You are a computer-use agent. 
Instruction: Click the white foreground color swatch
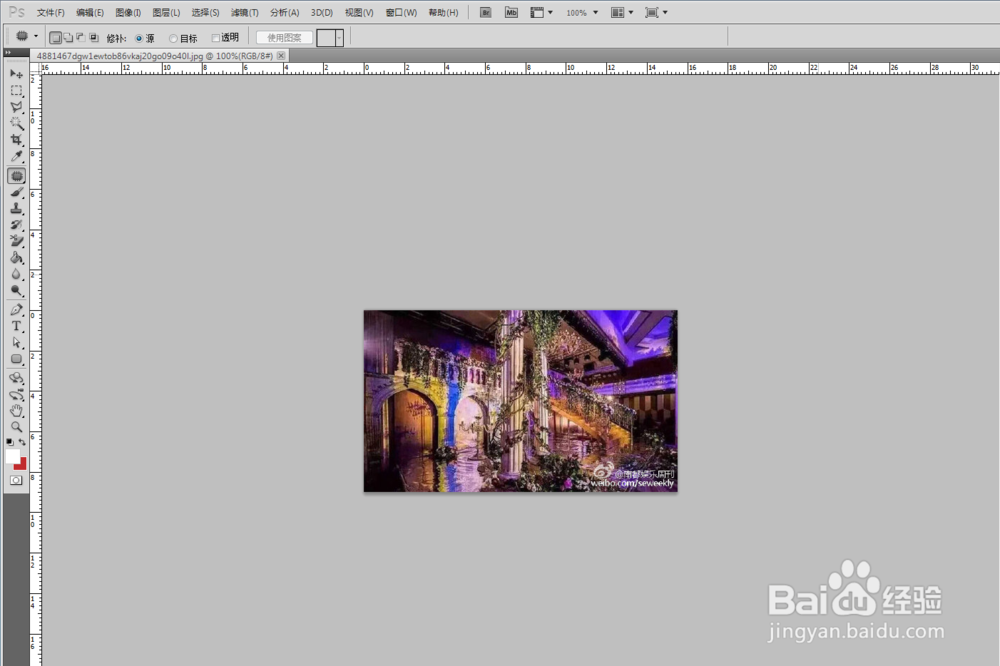click(12, 455)
